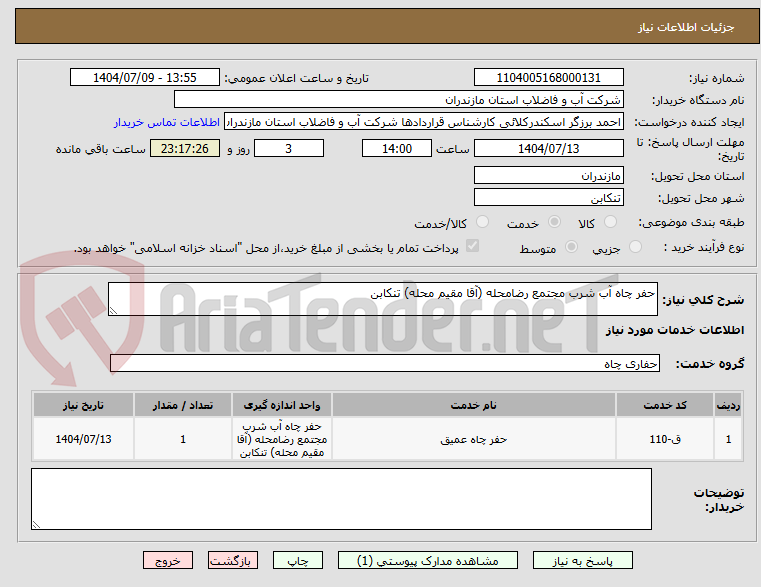
Task: Click the شماره نیاز number field
Action: point(548,78)
